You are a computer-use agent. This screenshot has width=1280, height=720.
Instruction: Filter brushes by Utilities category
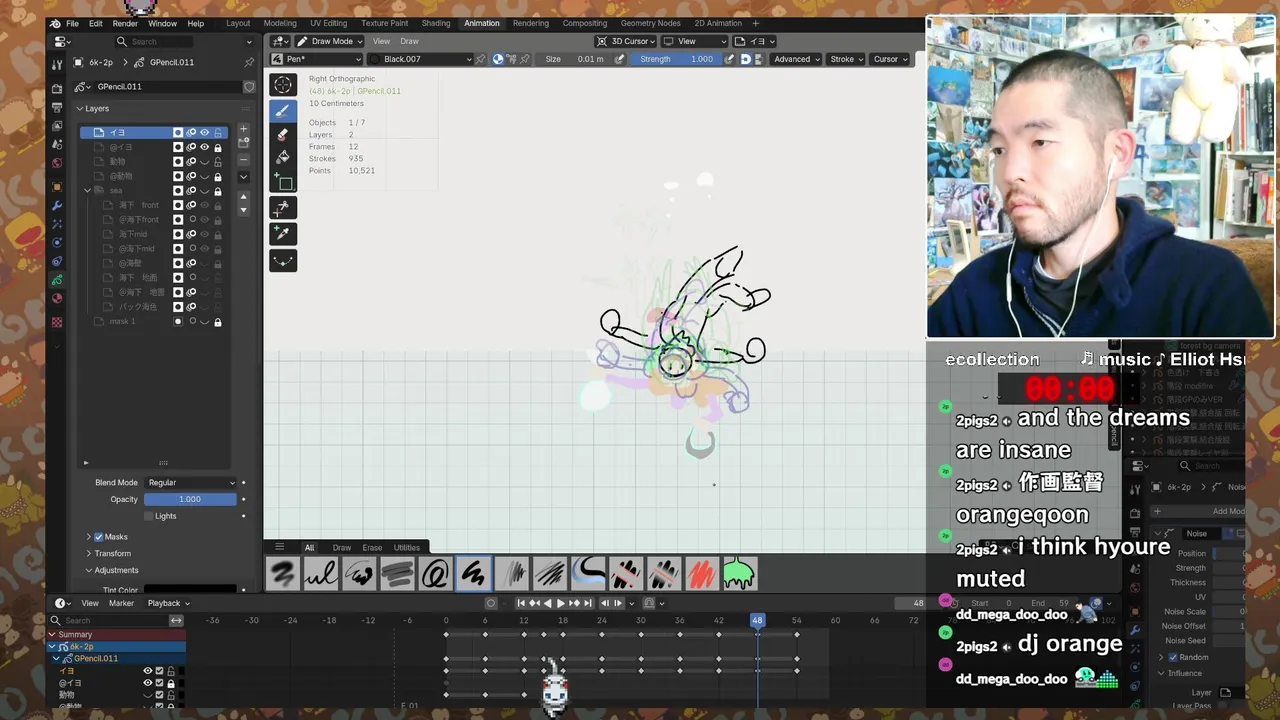[406, 547]
